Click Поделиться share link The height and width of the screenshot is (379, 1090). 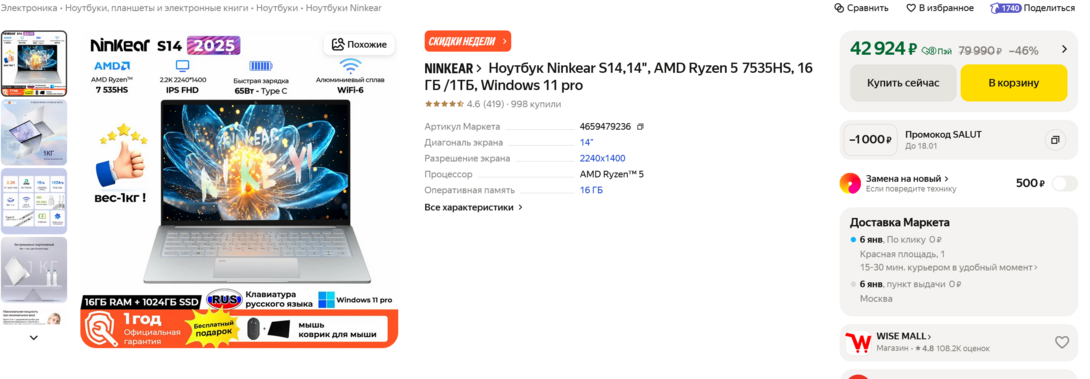pyautogui.click(x=1049, y=8)
